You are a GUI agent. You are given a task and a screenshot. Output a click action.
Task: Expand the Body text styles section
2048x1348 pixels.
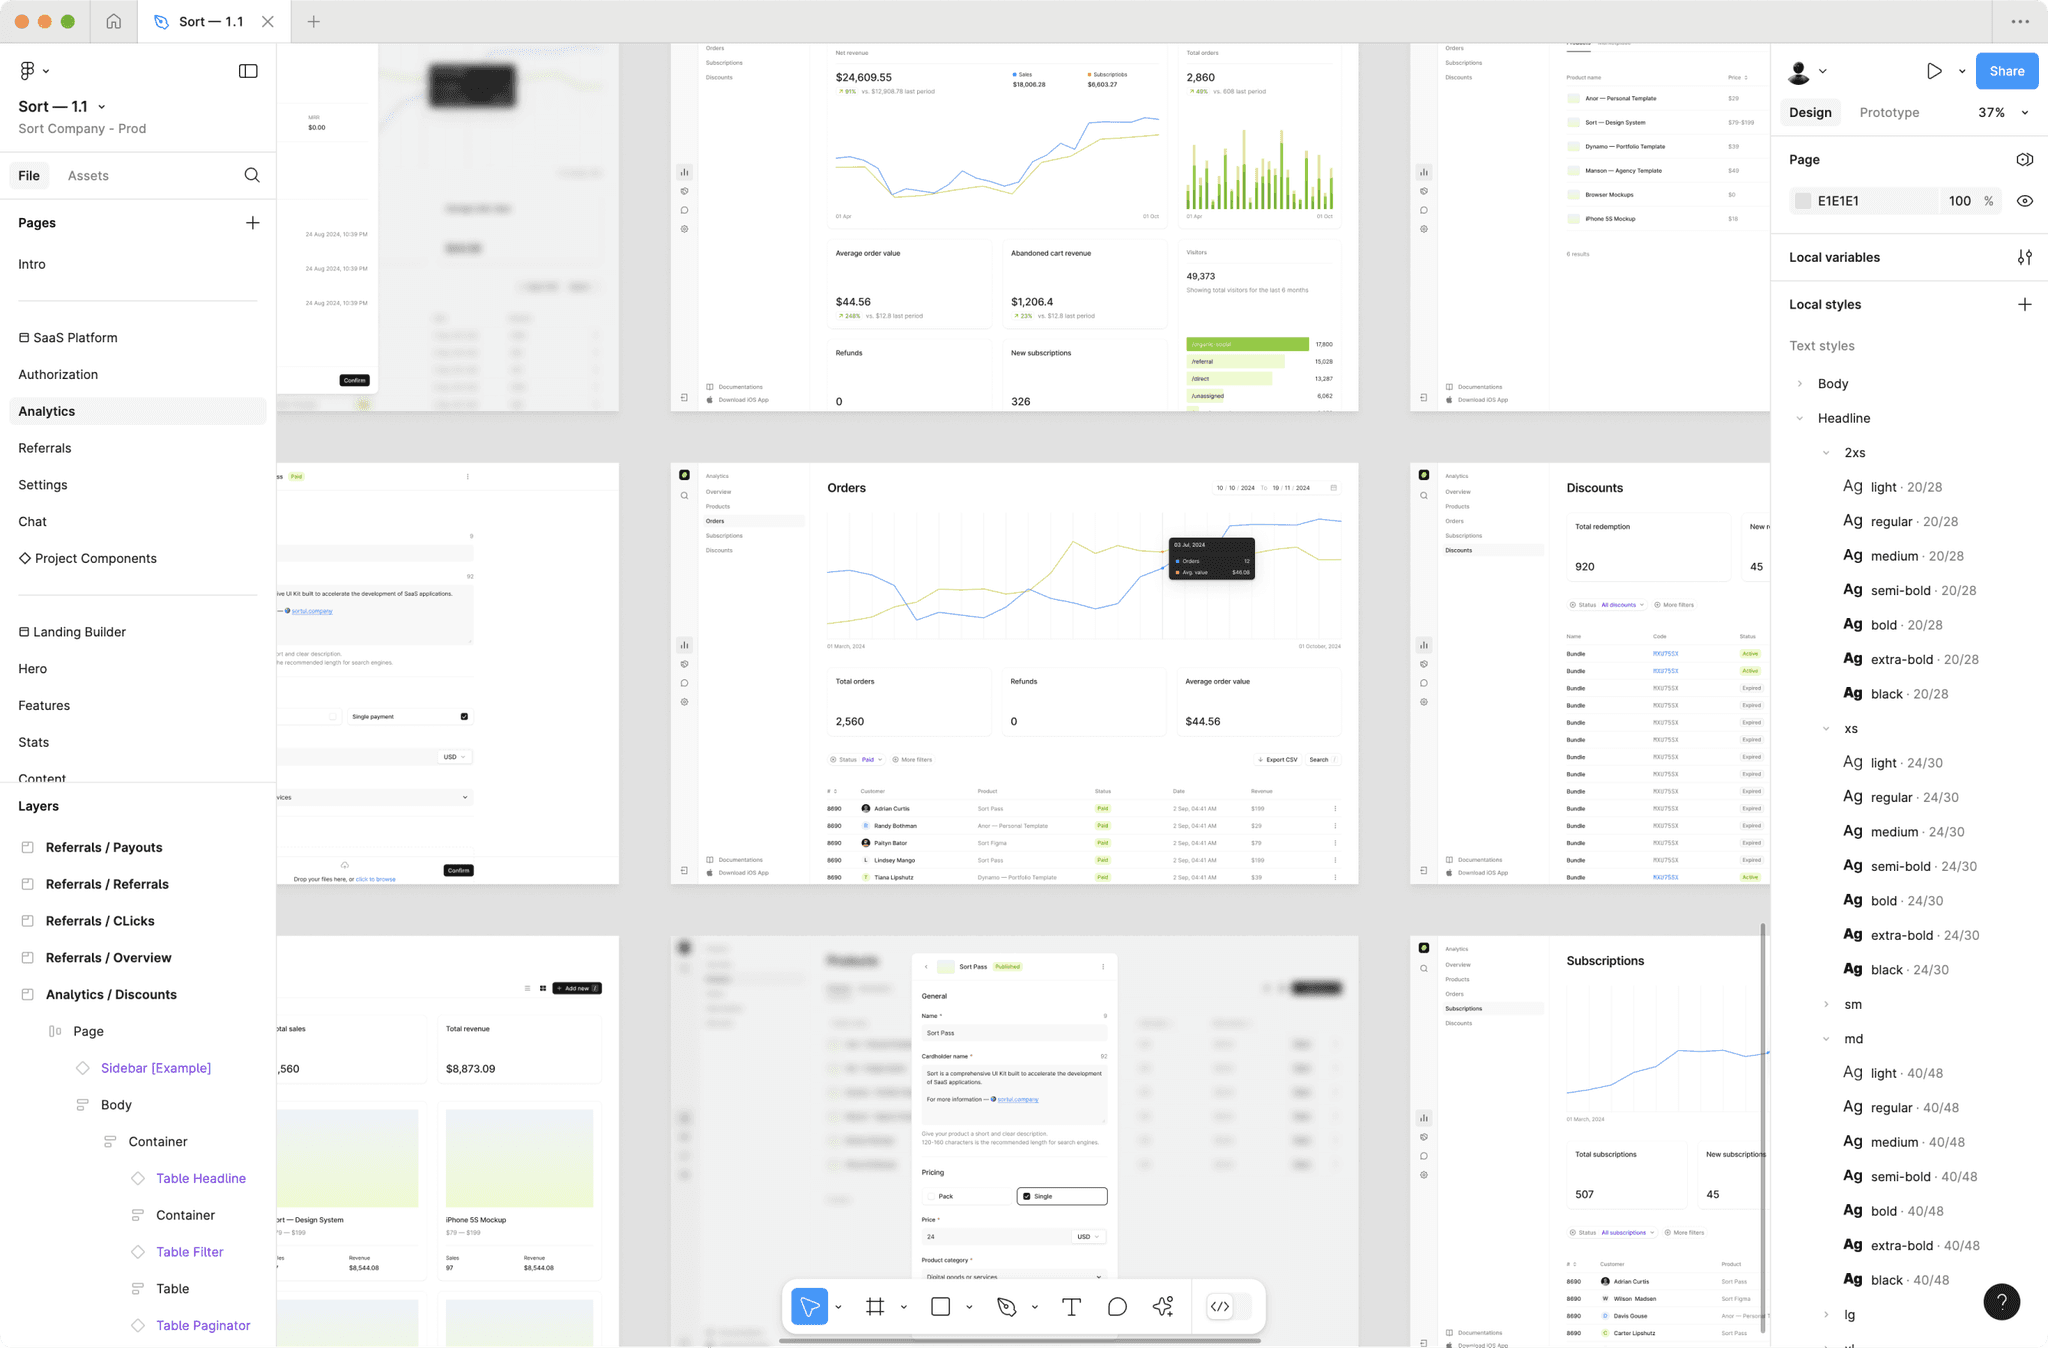coord(1800,384)
